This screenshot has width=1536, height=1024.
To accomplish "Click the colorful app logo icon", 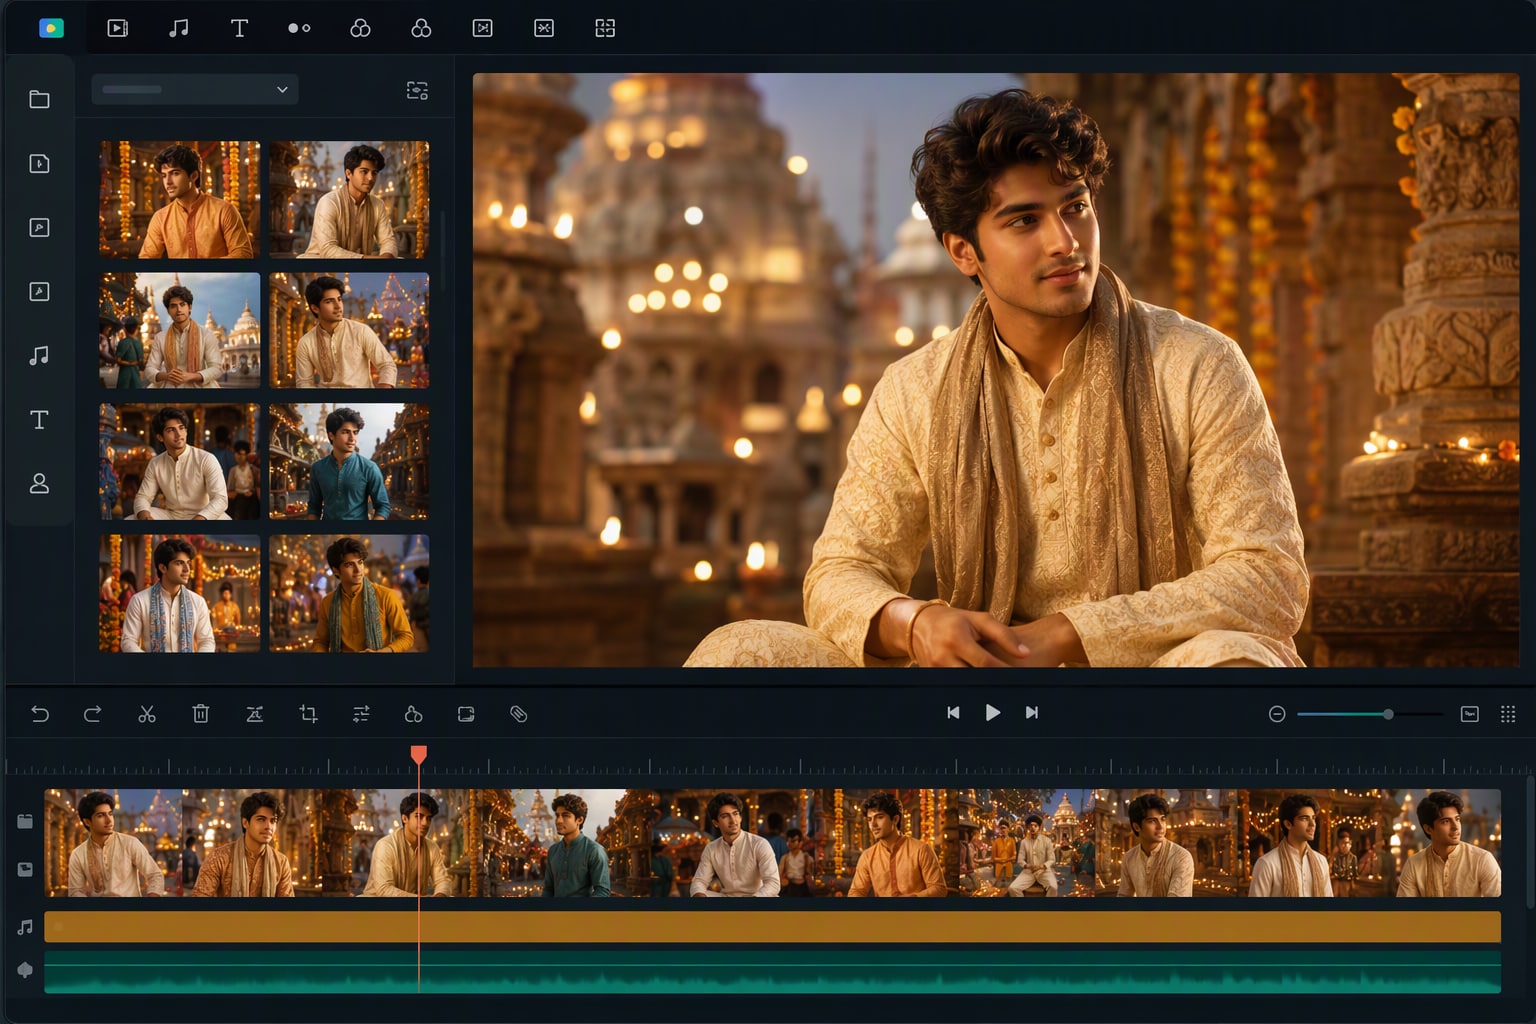I will click(51, 28).
